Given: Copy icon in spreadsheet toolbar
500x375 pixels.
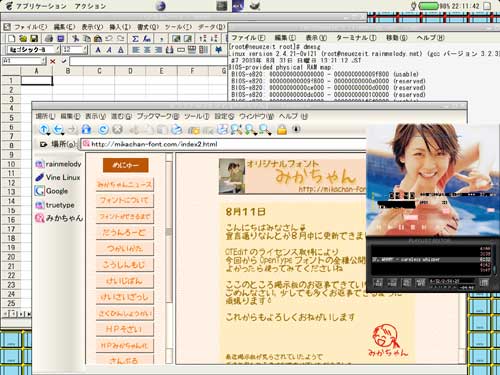Looking at the screenshot, I should (x=87, y=39).
